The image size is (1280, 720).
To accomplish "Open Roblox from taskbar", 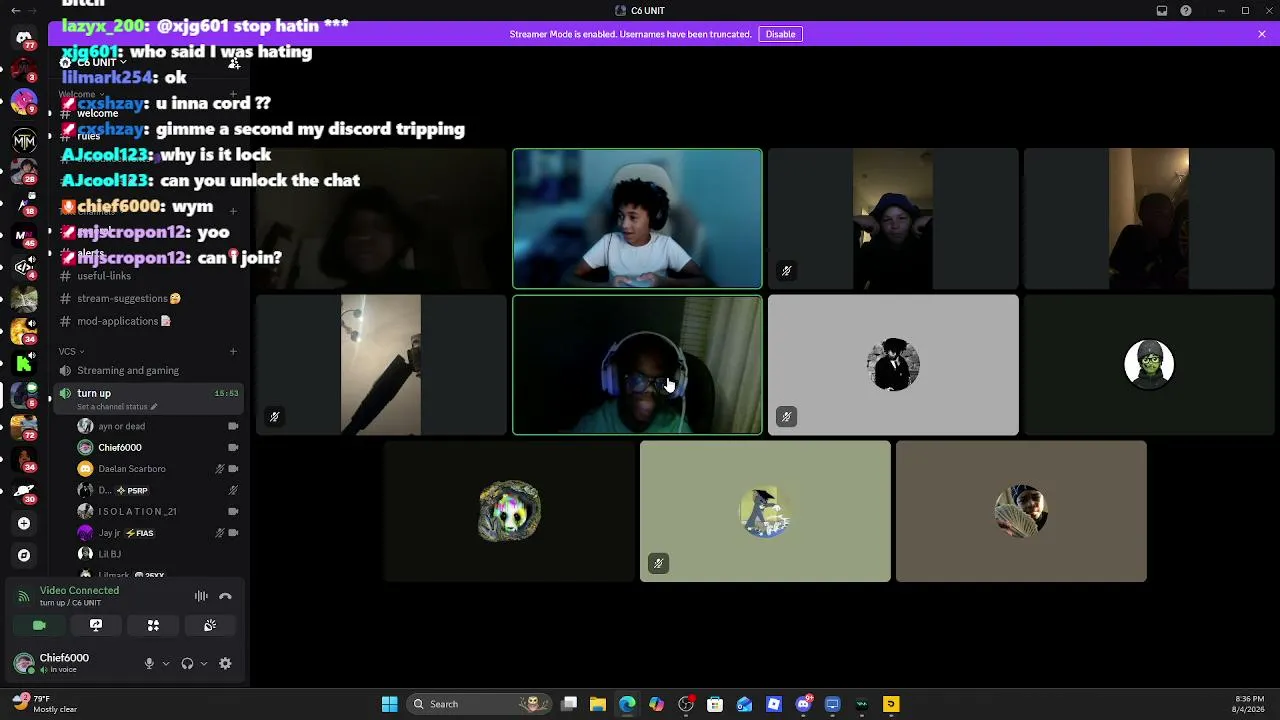I will pyautogui.click(x=774, y=704).
